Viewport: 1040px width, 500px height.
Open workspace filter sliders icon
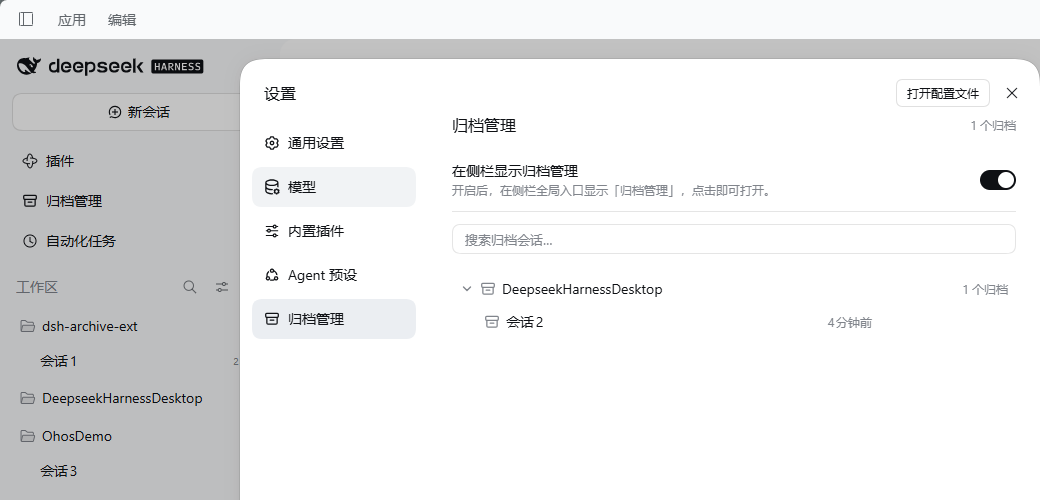click(x=222, y=287)
